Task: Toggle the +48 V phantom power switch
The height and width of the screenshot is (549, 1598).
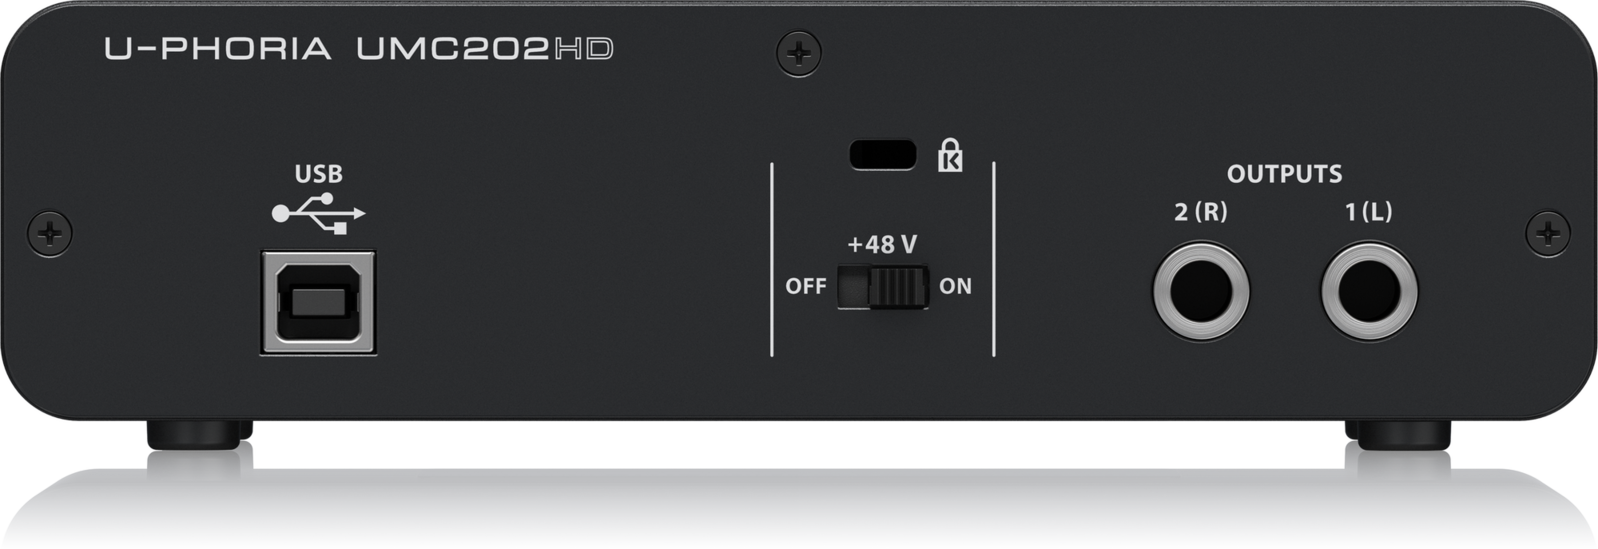Action: pos(883,287)
